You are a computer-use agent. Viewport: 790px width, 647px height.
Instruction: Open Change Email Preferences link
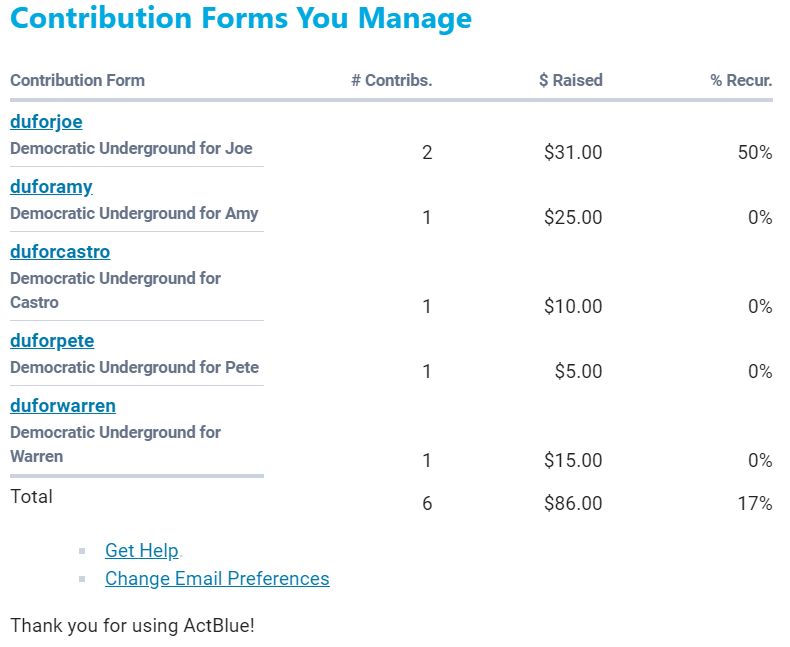coord(217,579)
